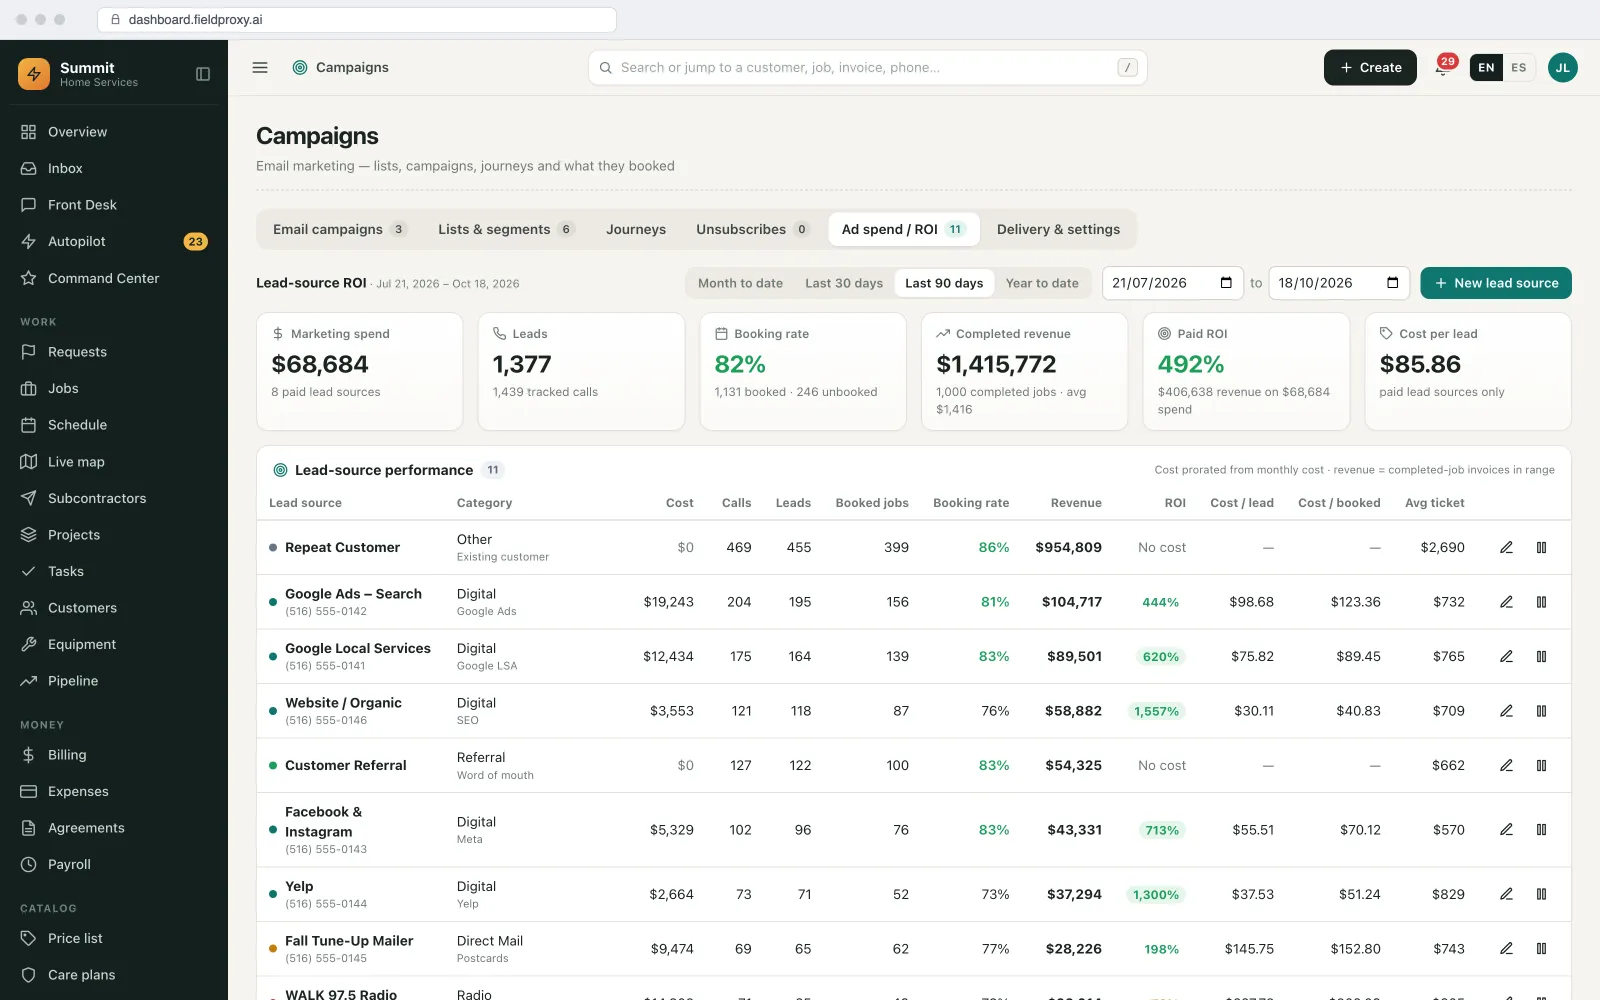
Task: Open notifications bell with 29 badge
Action: click(x=1442, y=68)
